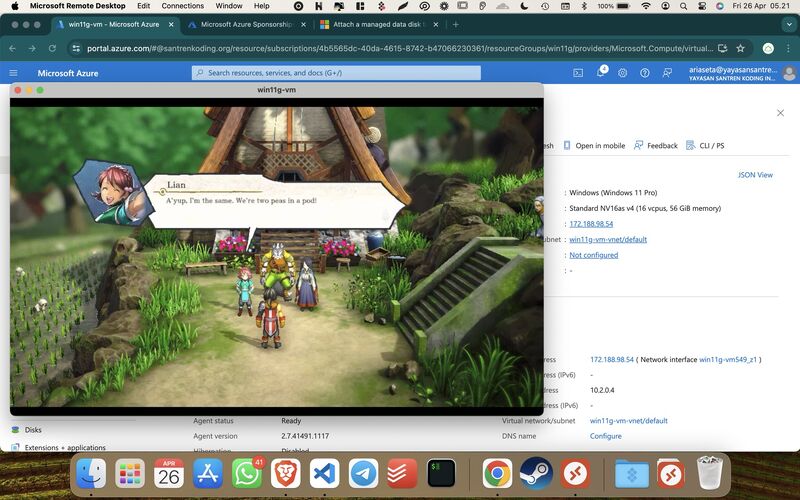The image size is (800, 500).
Task: Click the browser address bar URL
Action: 400,48
